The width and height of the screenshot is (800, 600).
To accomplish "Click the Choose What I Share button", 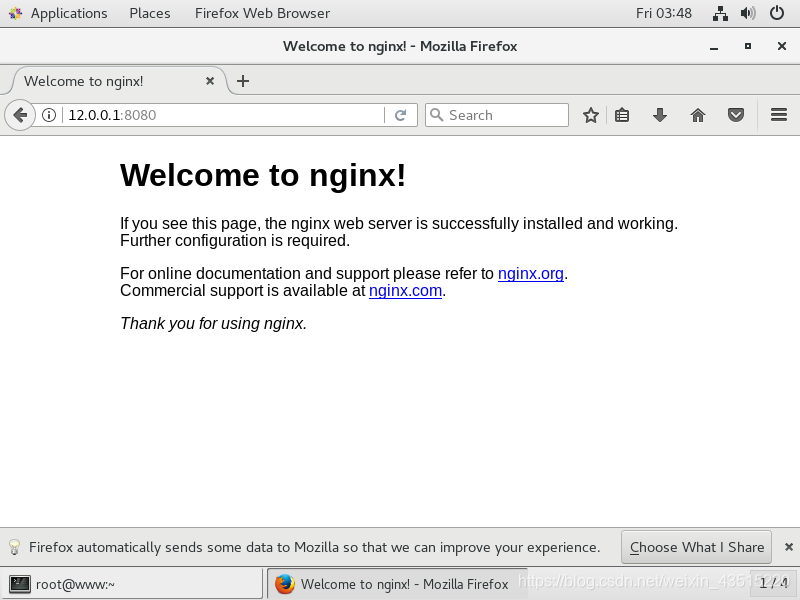I will click(696, 547).
